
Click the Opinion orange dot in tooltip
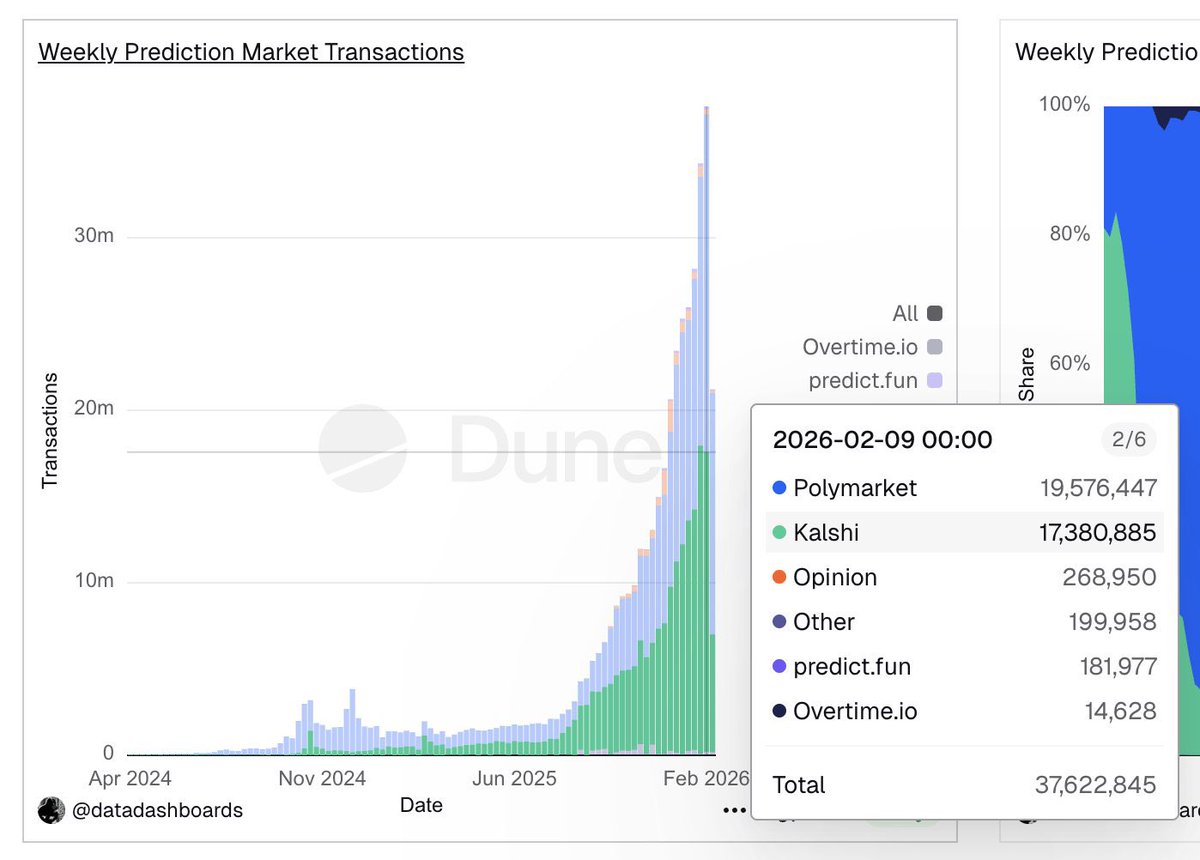point(780,578)
